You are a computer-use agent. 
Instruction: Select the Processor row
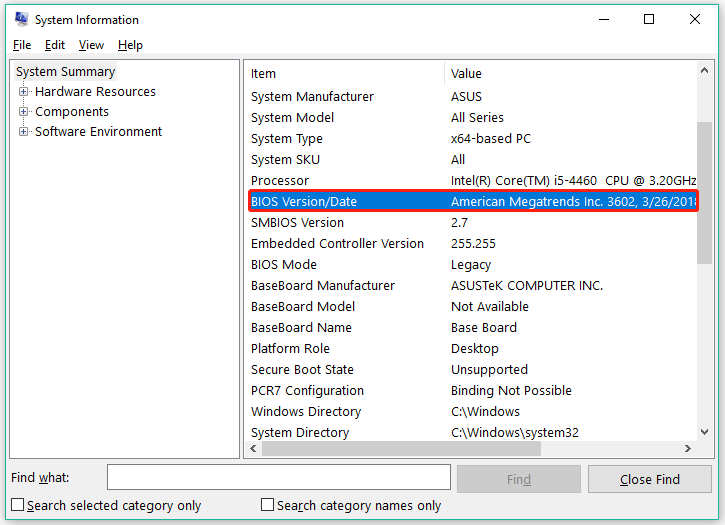click(x=472, y=180)
